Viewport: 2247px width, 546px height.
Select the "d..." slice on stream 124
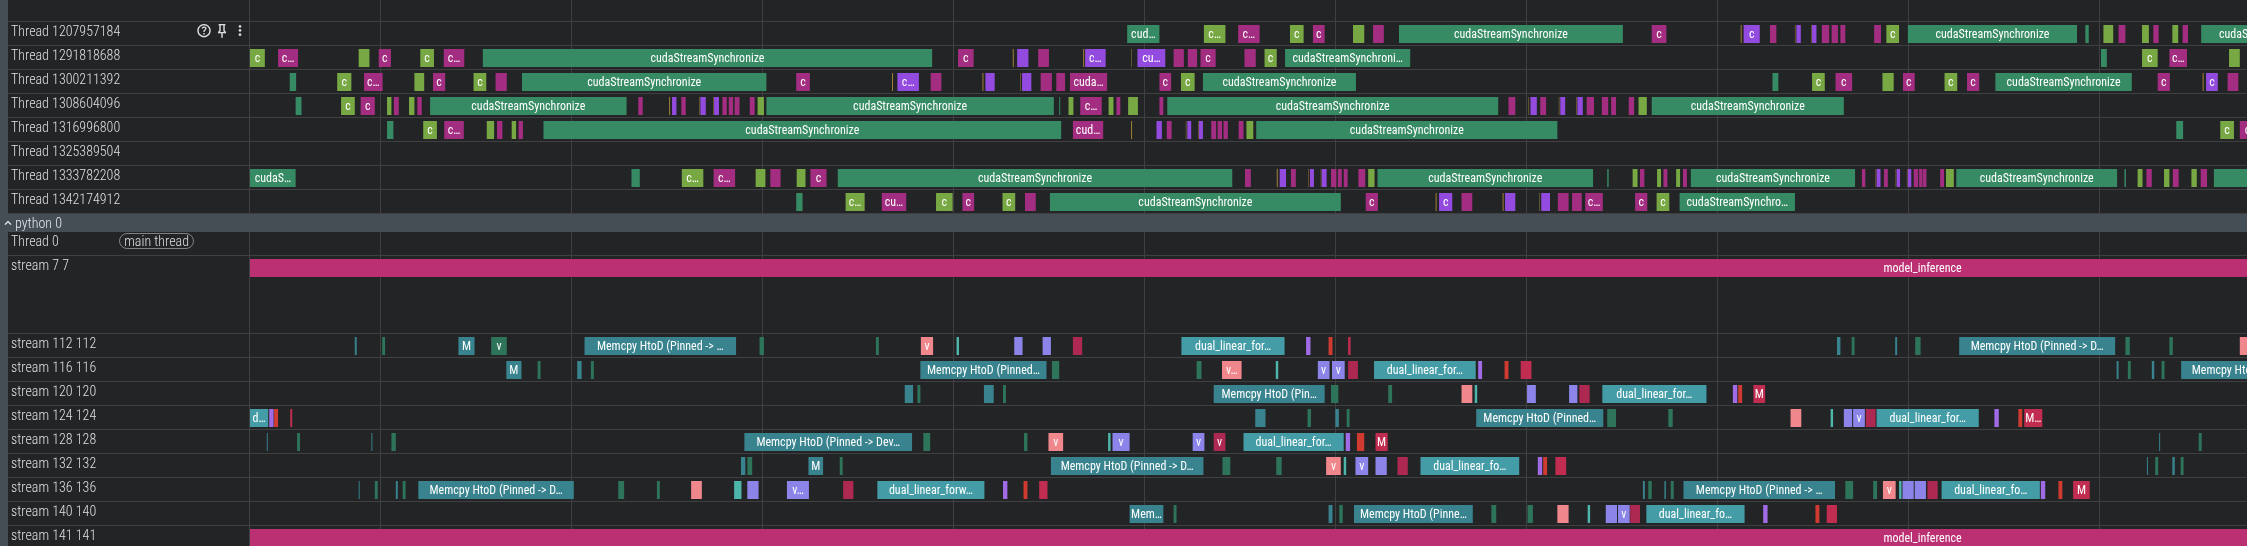(258, 418)
